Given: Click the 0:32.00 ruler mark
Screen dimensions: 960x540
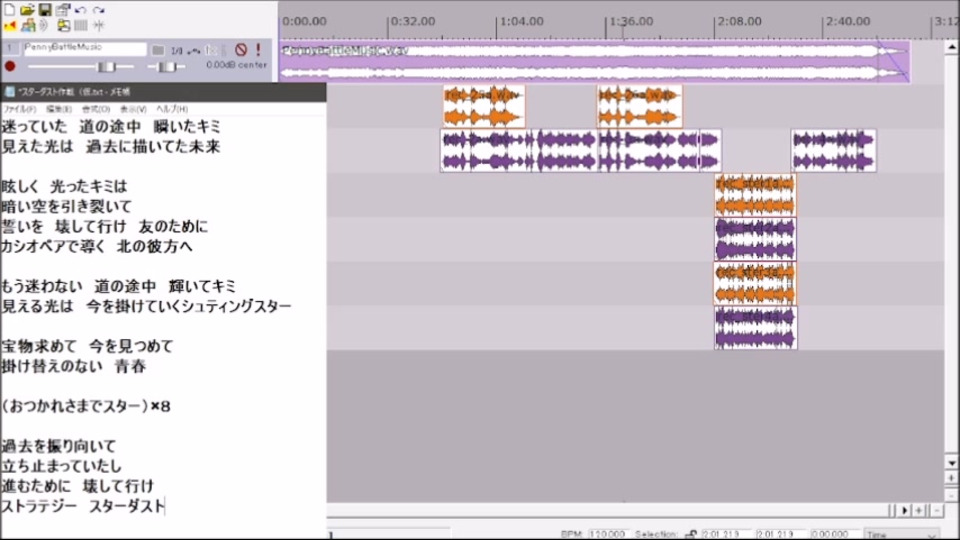Looking at the screenshot, I should click(413, 21).
